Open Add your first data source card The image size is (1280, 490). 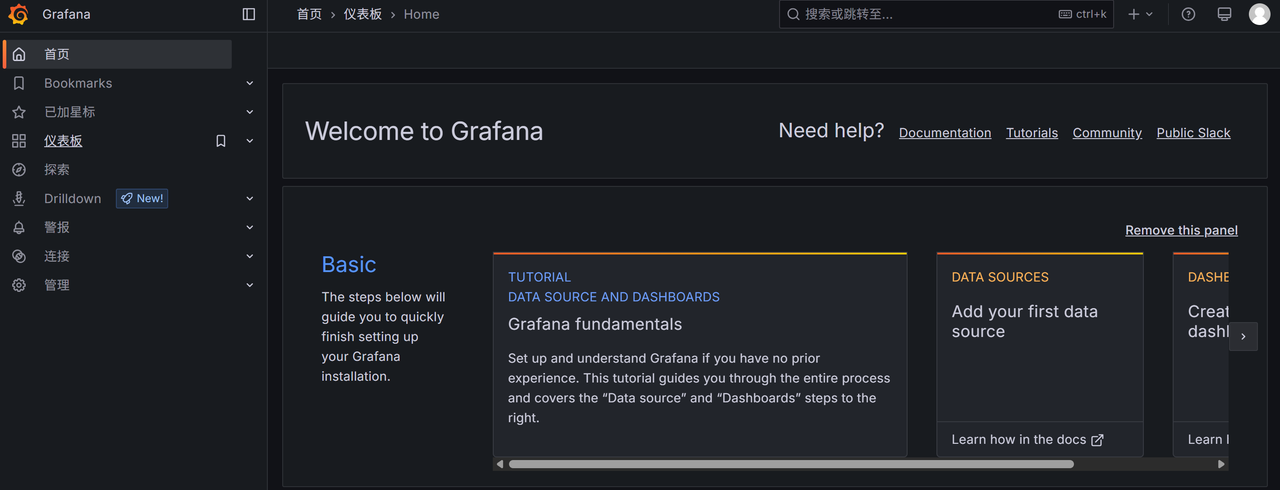click(x=1040, y=355)
